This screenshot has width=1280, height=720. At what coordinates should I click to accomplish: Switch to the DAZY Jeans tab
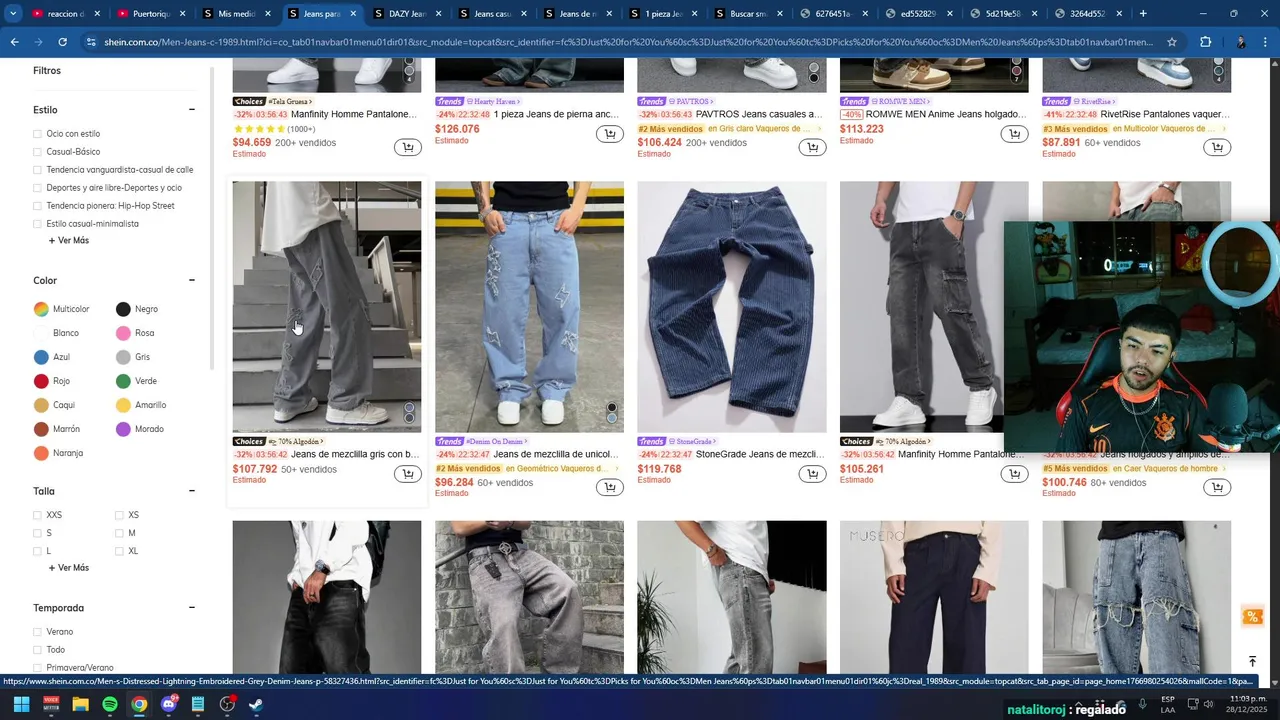coord(406,14)
